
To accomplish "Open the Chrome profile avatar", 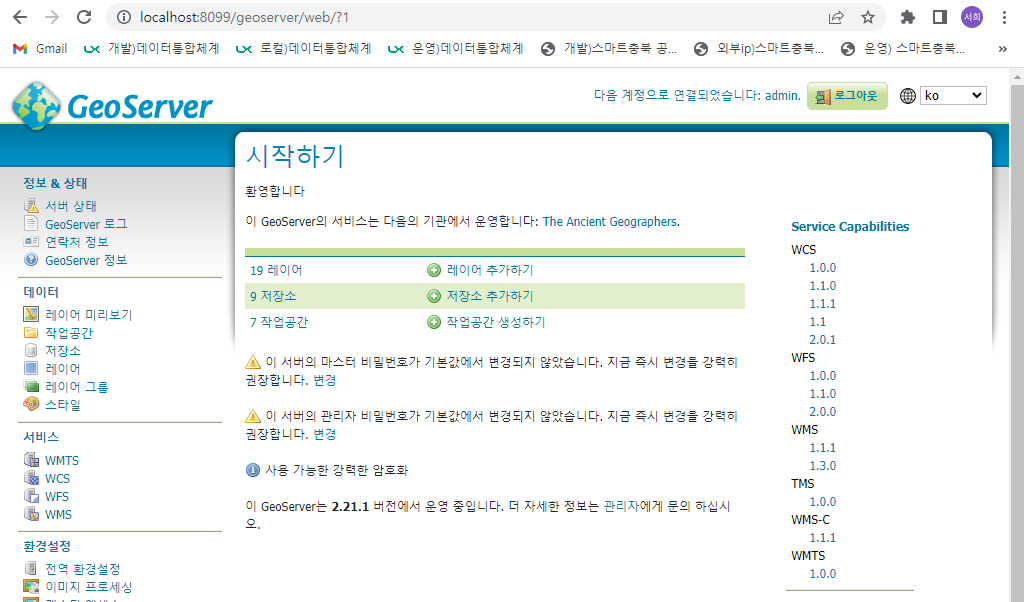I will (x=972, y=17).
